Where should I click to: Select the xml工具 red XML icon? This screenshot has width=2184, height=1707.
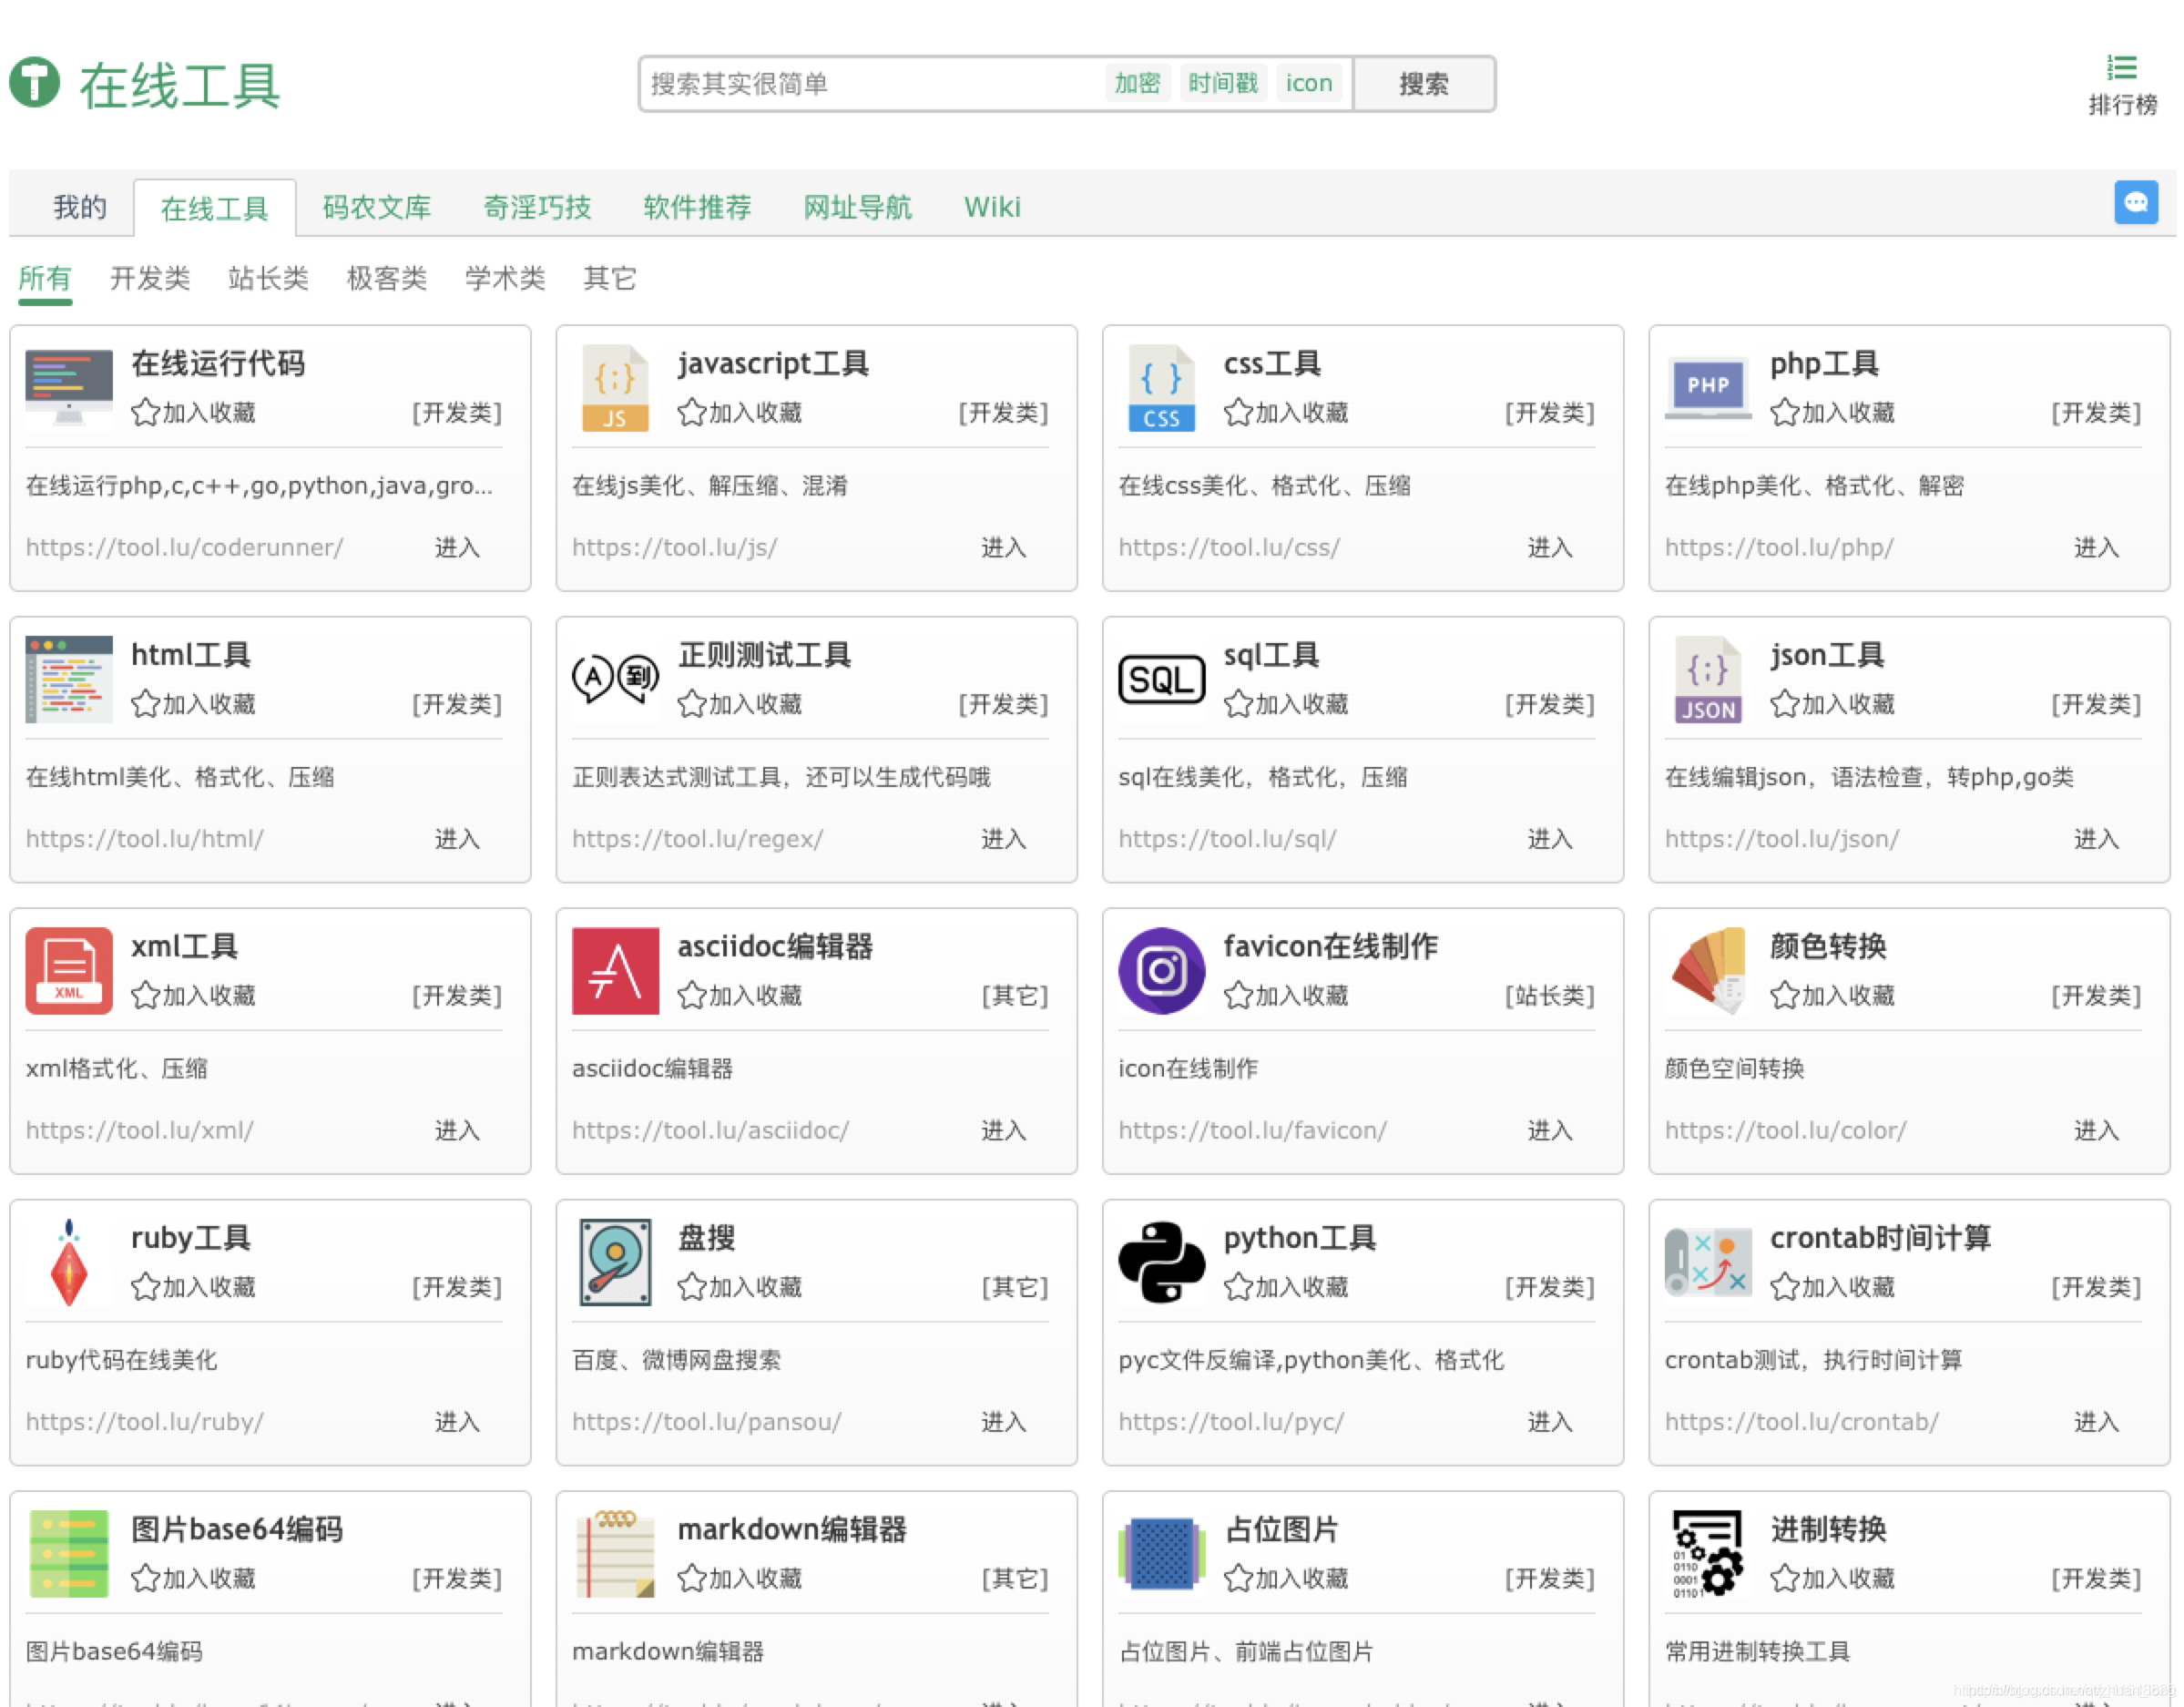click(68, 970)
